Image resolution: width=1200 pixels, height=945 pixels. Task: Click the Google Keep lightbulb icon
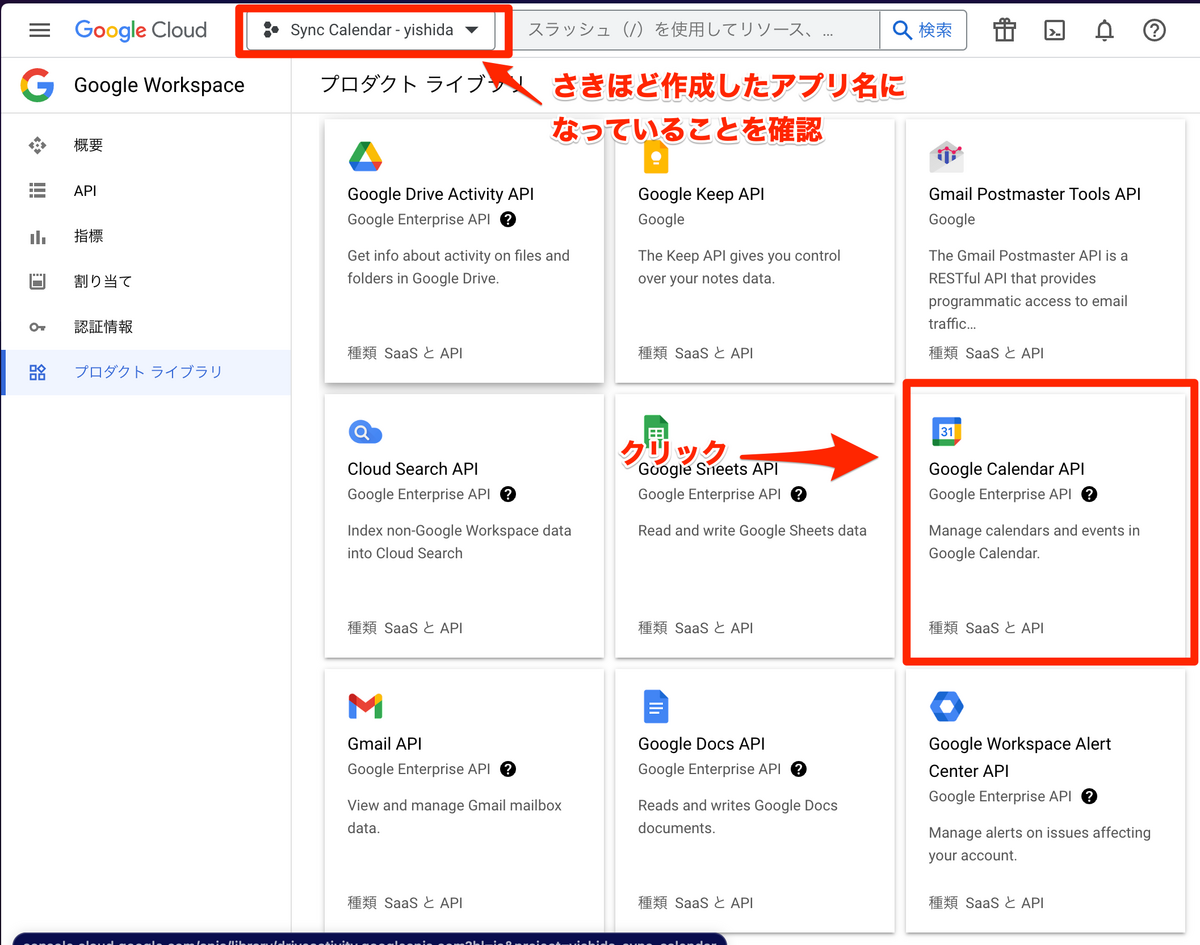[655, 157]
